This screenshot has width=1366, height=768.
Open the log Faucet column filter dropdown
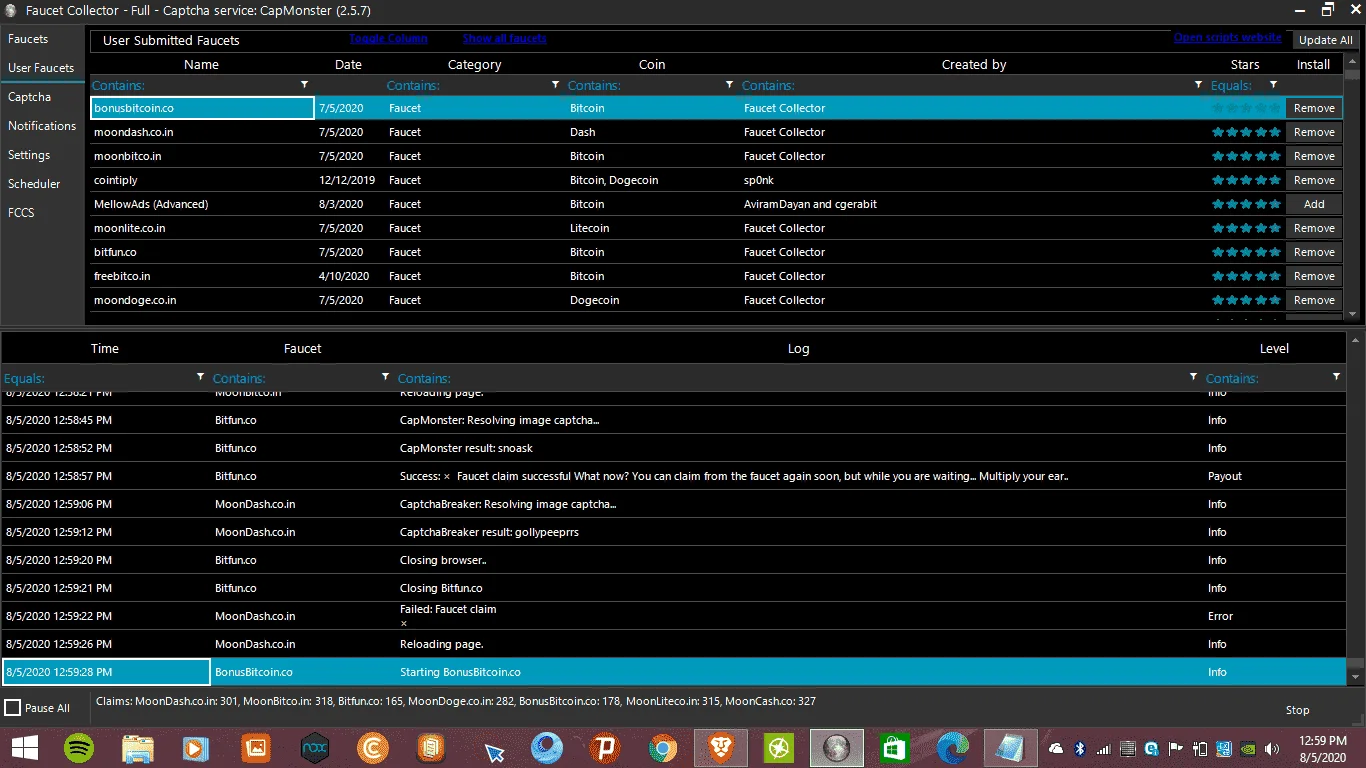click(x=386, y=377)
